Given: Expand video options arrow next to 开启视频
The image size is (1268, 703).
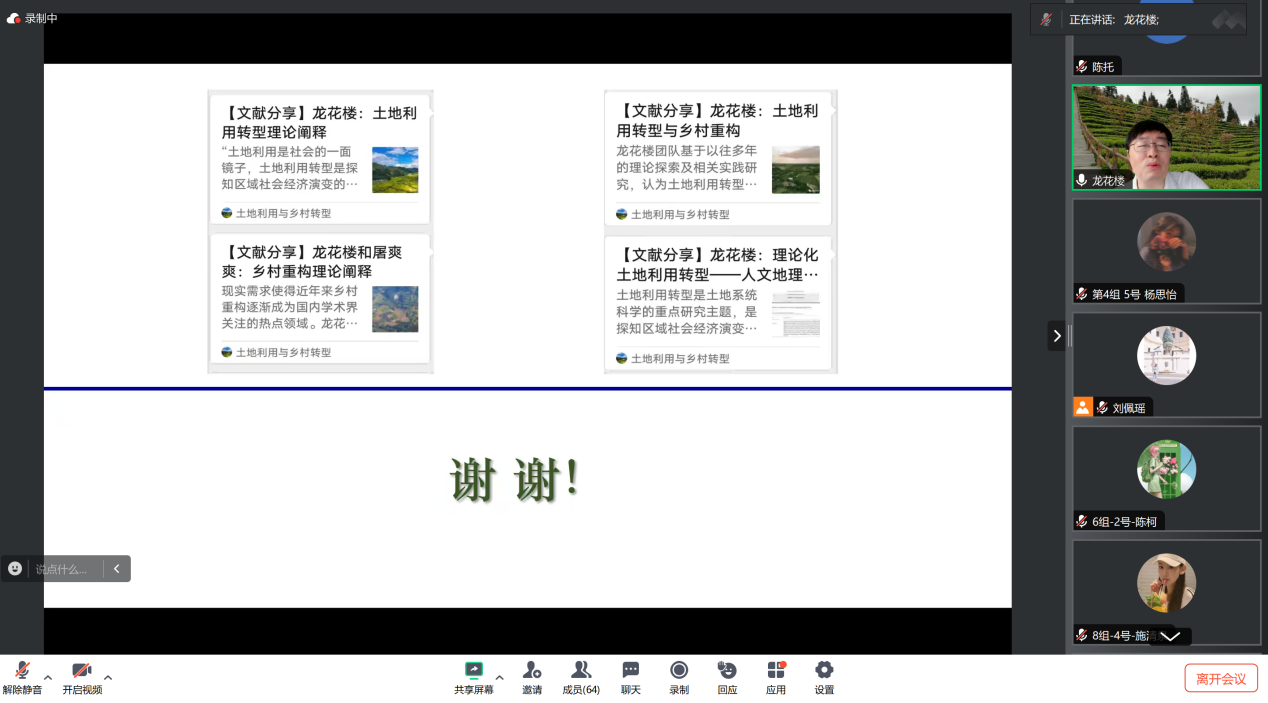Looking at the screenshot, I should coord(108,677).
